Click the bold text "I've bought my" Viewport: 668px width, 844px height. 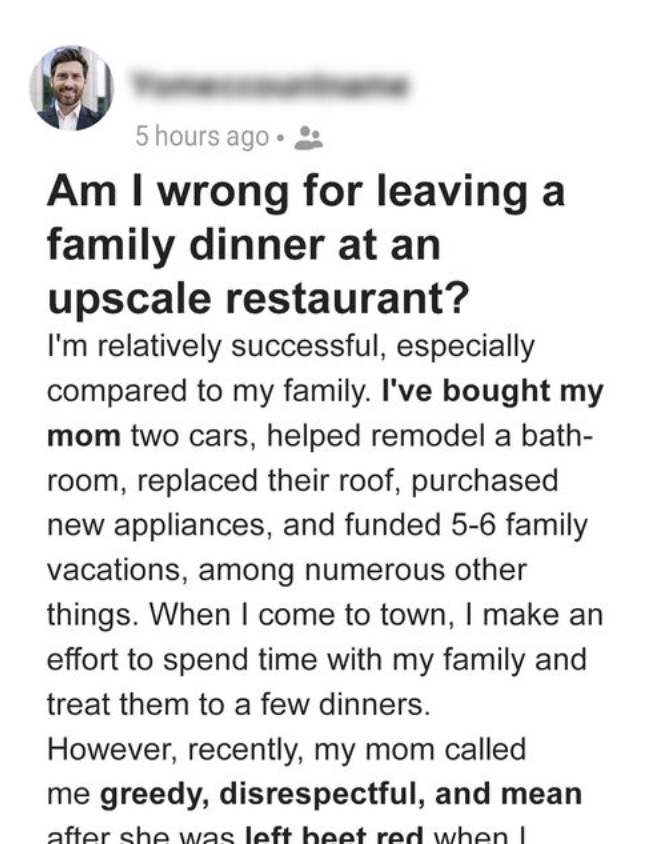point(493,392)
